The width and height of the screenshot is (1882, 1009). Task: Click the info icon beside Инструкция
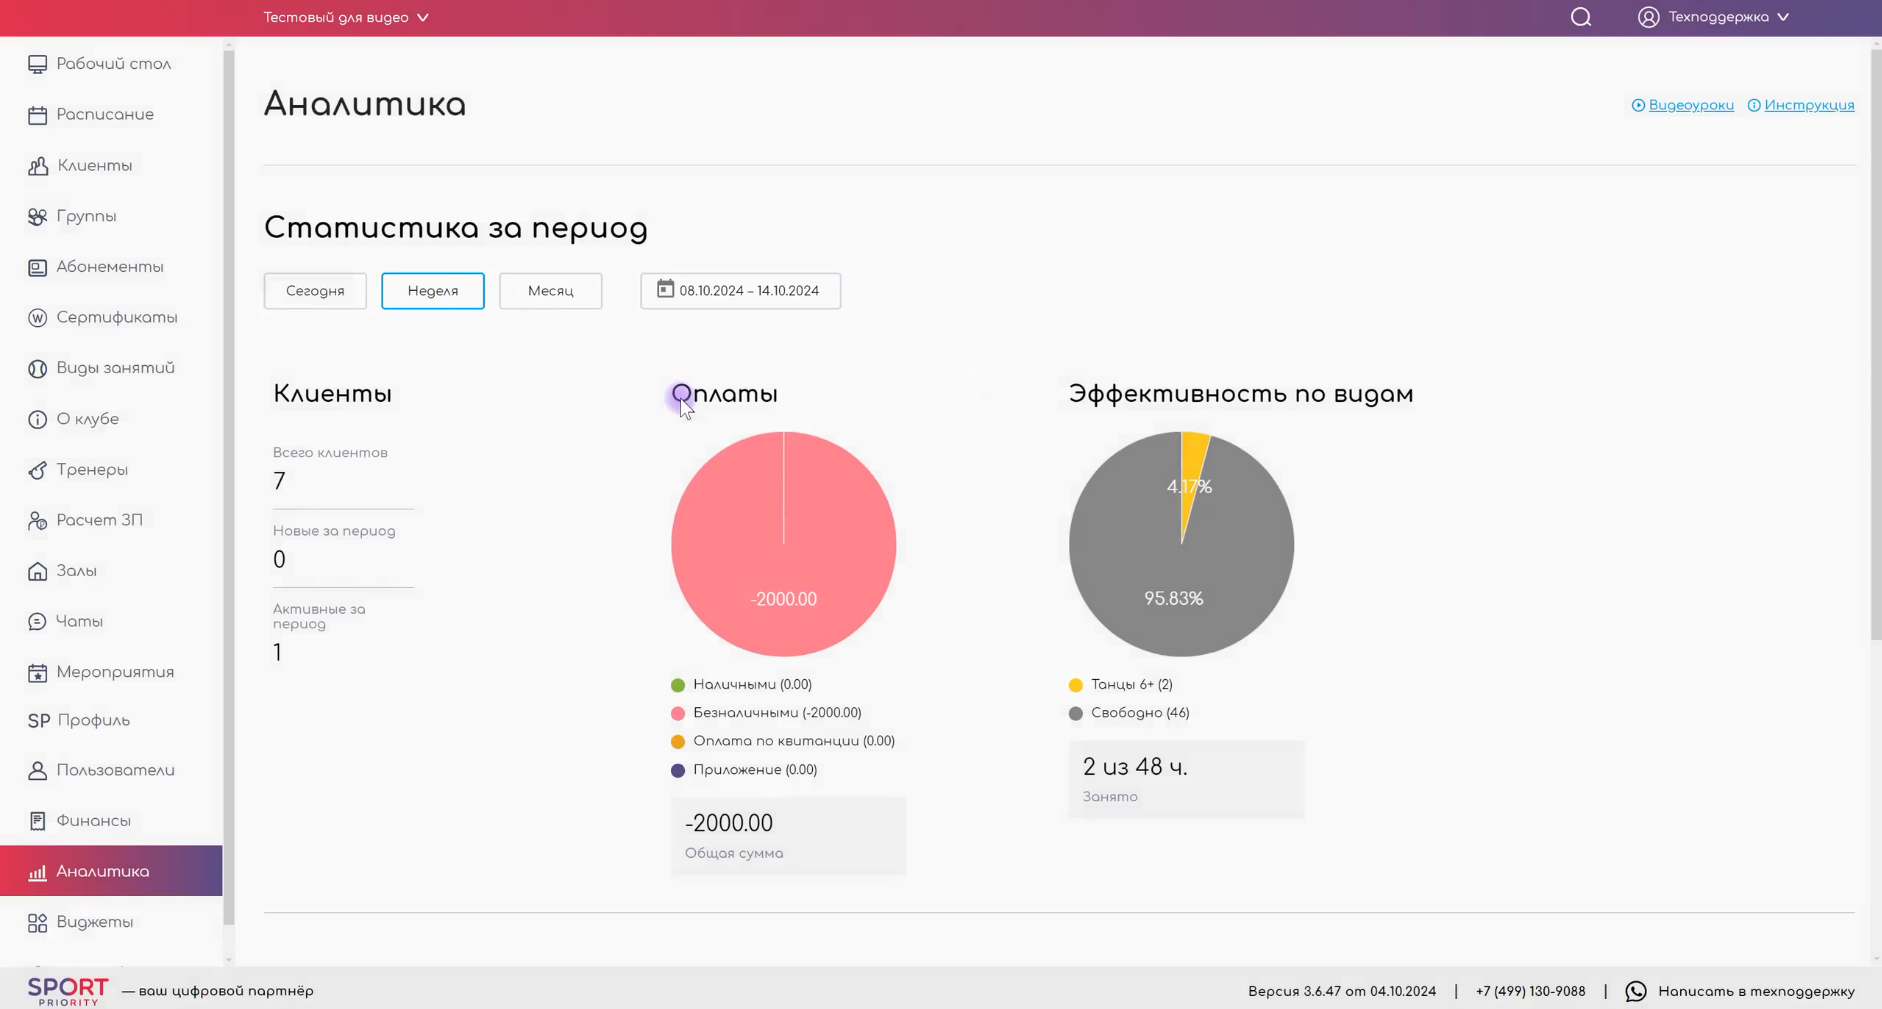(1754, 105)
